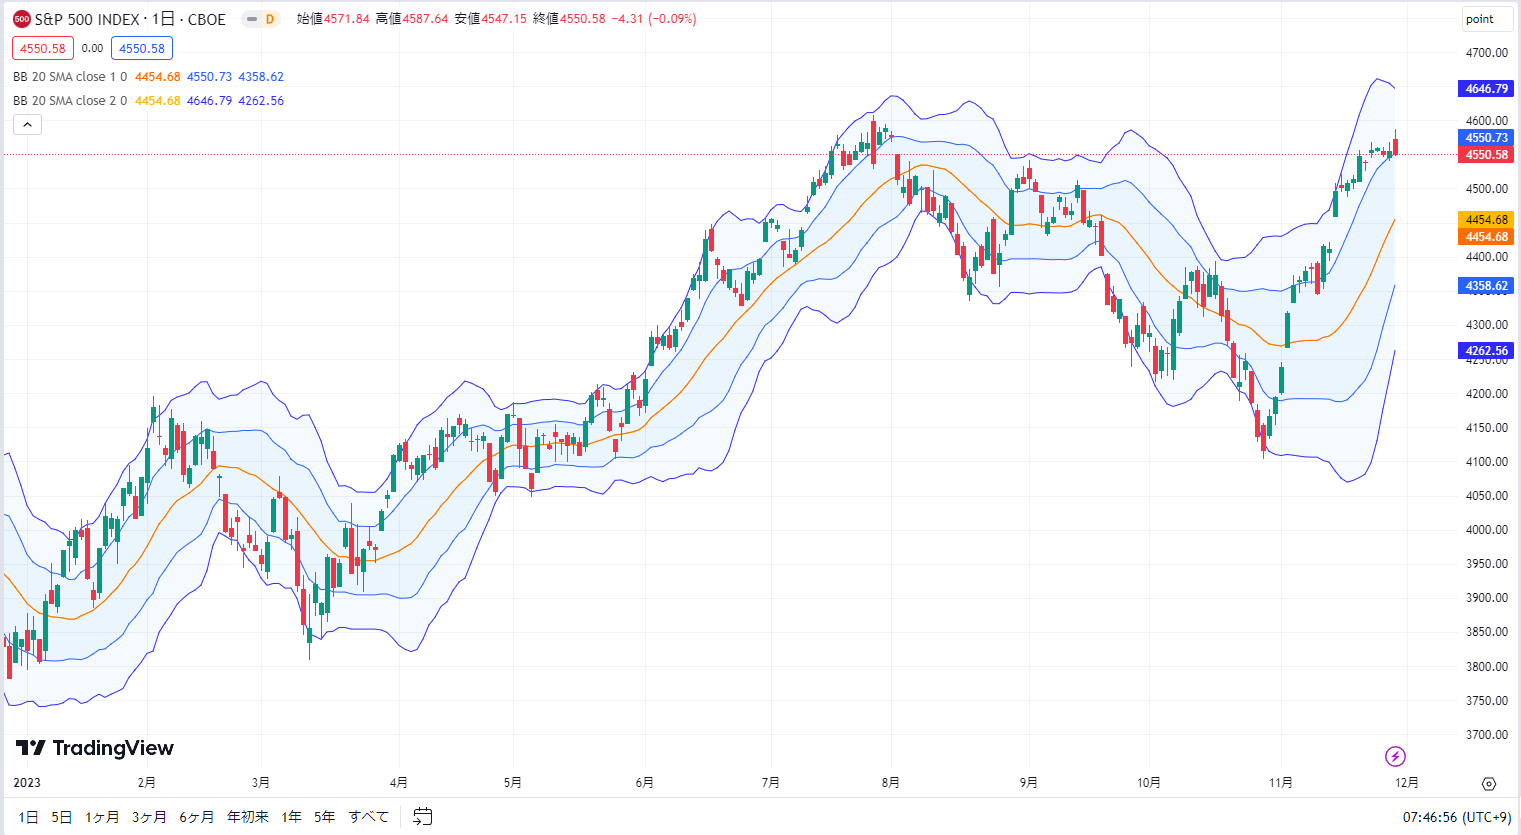Click the 12月 label on time axis
The width and height of the screenshot is (1521, 835).
(x=1406, y=783)
